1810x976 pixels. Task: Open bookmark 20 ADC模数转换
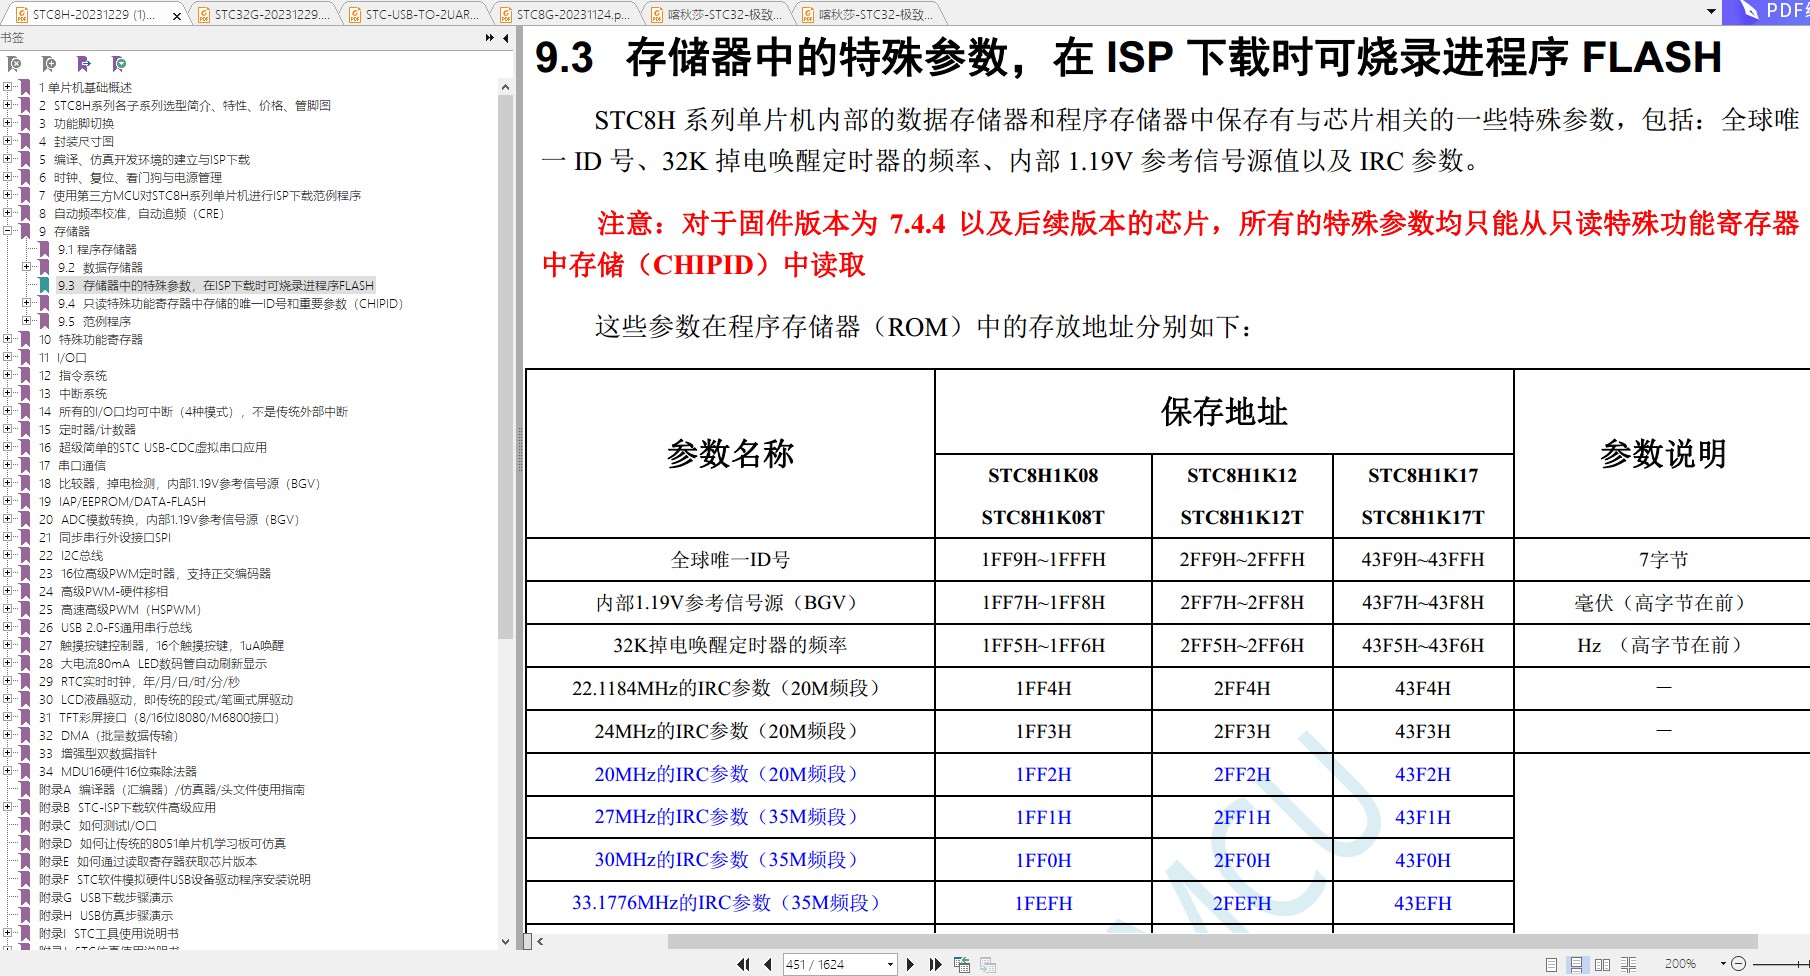(169, 520)
